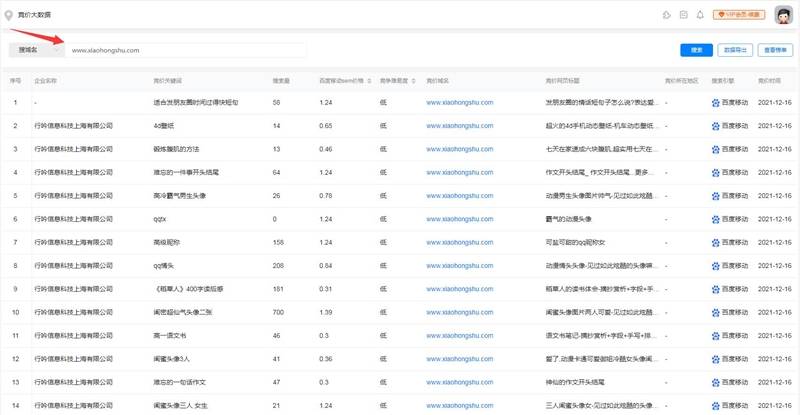Screen dimensions: 800x415
Task: Click Baidu paw icon in row 5
Action: 715,196
